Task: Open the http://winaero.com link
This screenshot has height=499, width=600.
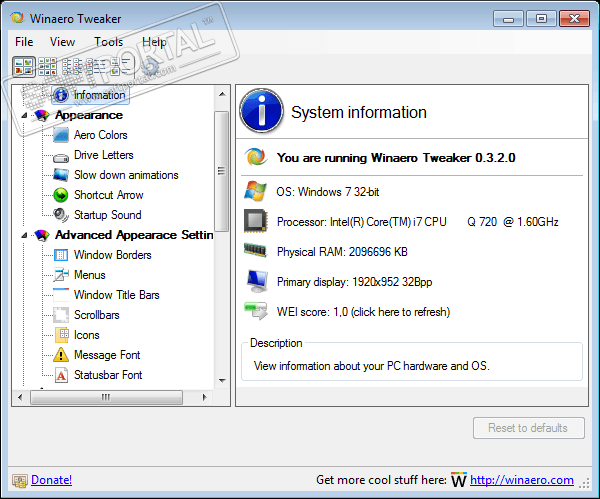Action: [x=522, y=480]
